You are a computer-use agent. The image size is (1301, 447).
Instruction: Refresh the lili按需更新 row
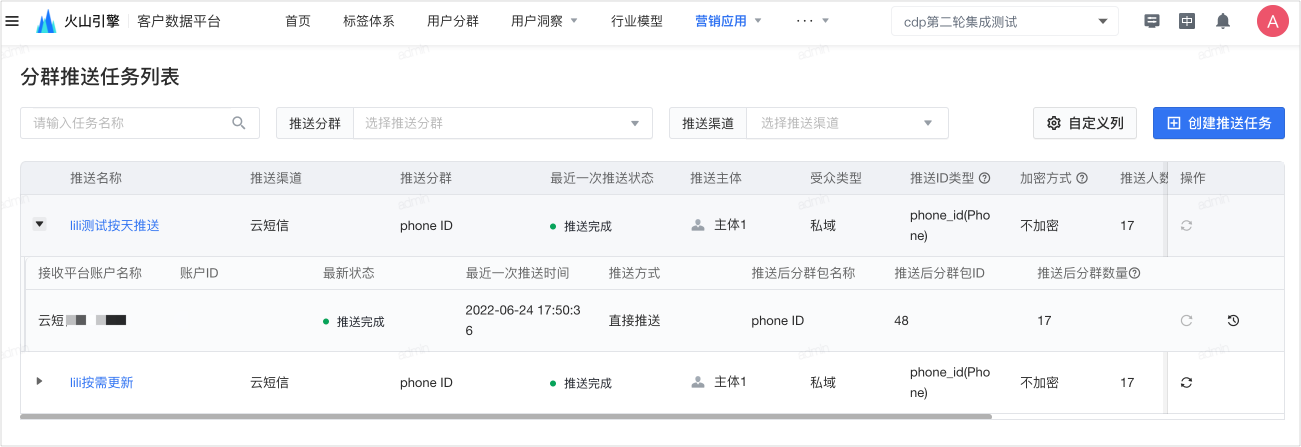point(1186,382)
